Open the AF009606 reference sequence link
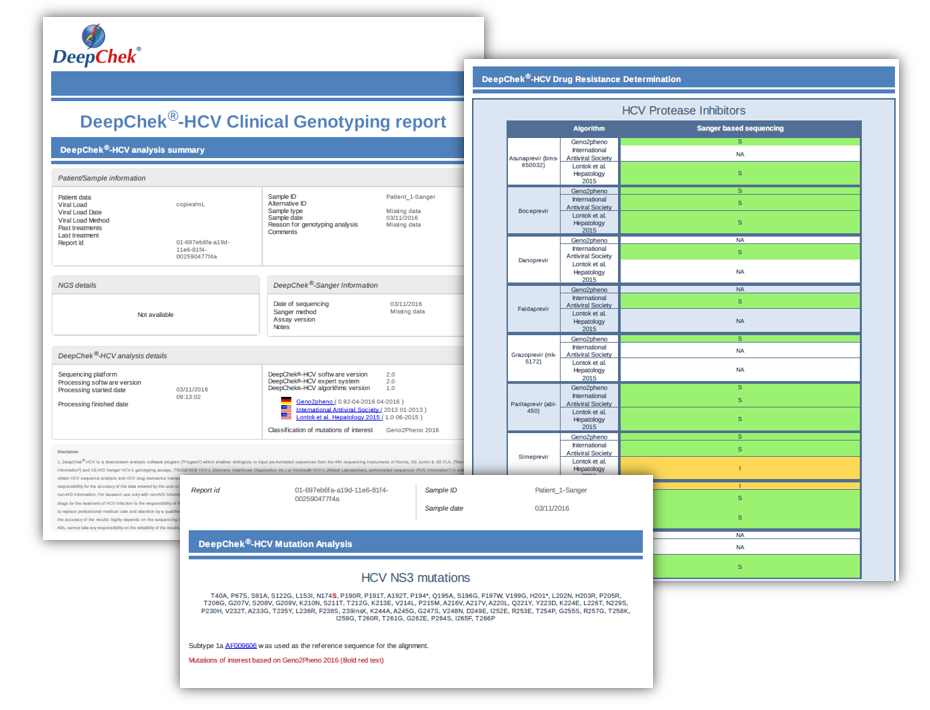The width and height of the screenshot is (930, 710). pos(241,645)
